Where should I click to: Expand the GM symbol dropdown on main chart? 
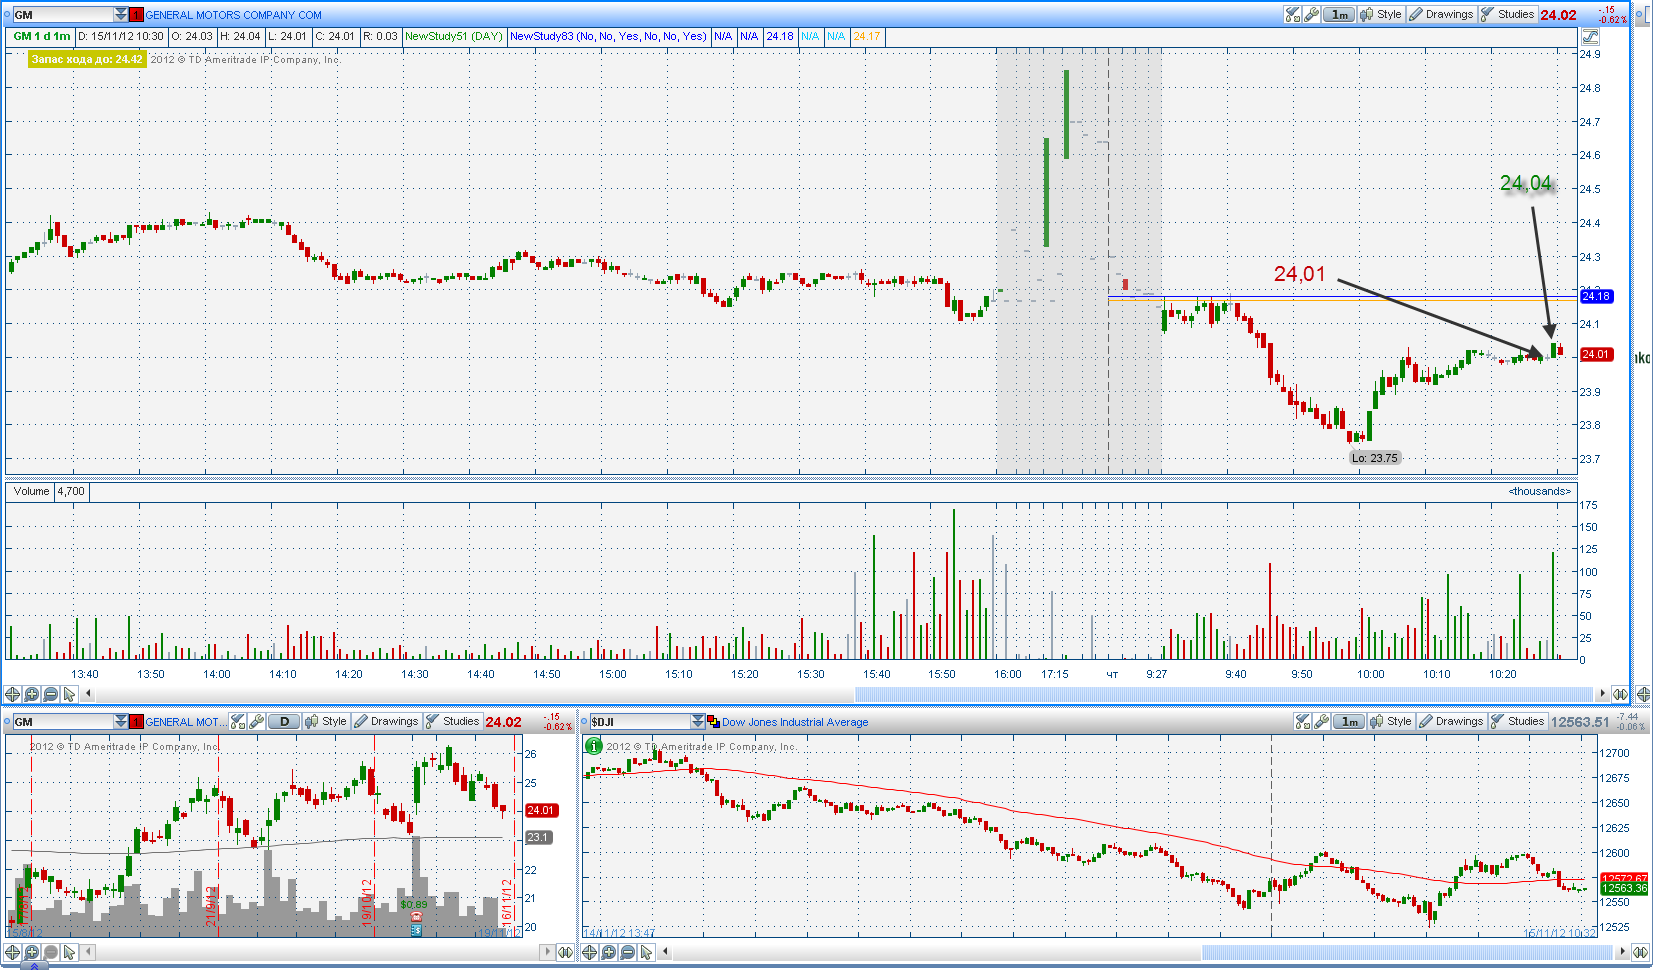click(121, 14)
